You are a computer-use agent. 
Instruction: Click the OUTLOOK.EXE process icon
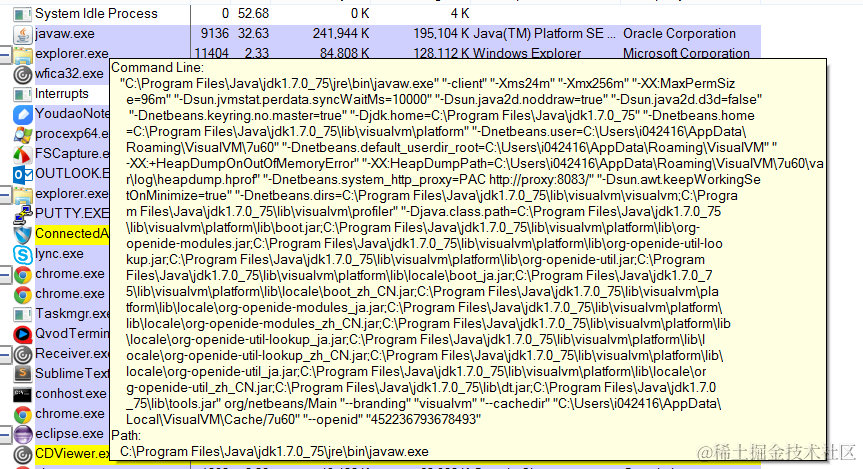[x=23, y=174]
